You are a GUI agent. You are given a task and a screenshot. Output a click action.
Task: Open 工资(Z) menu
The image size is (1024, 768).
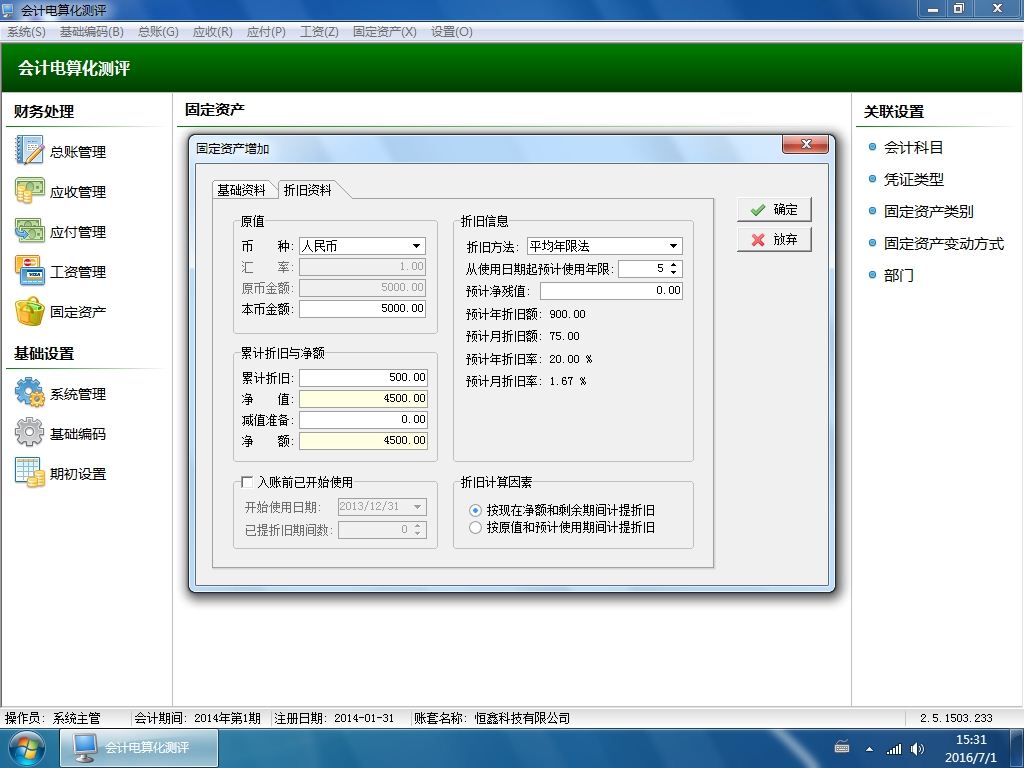[x=319, y=31]
